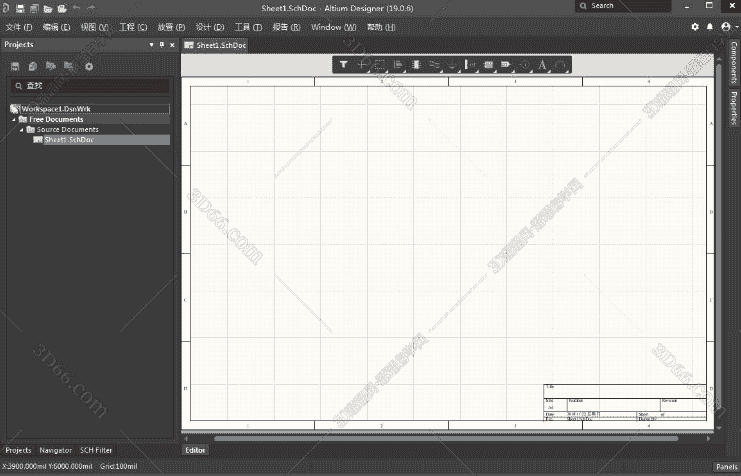Open the settings gear at top right

click(x=696, y=27)
